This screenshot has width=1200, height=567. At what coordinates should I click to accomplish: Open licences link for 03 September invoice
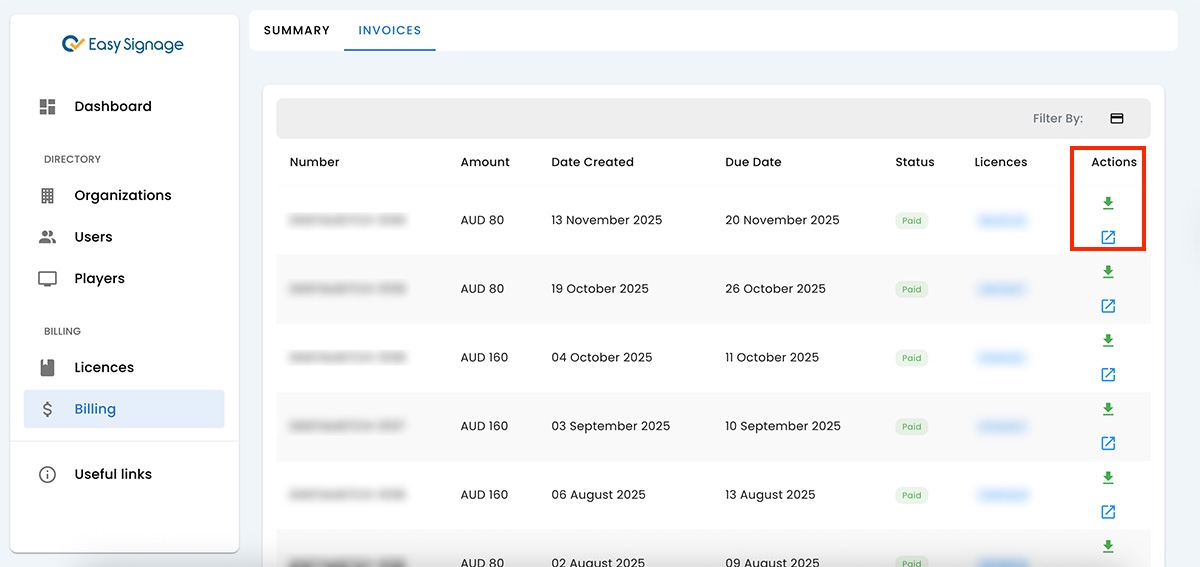click(1001, 426)
